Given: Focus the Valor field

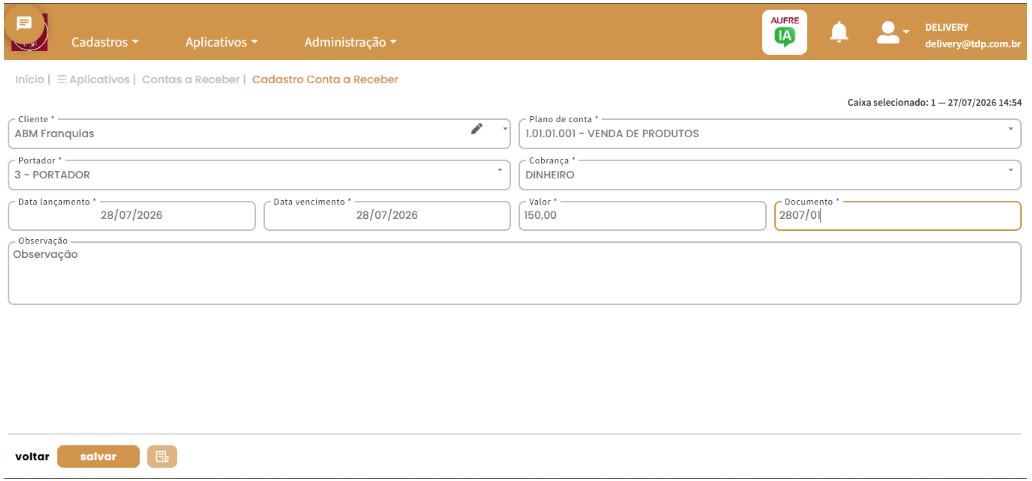Looking at the screenshot, I should point(642,216).
